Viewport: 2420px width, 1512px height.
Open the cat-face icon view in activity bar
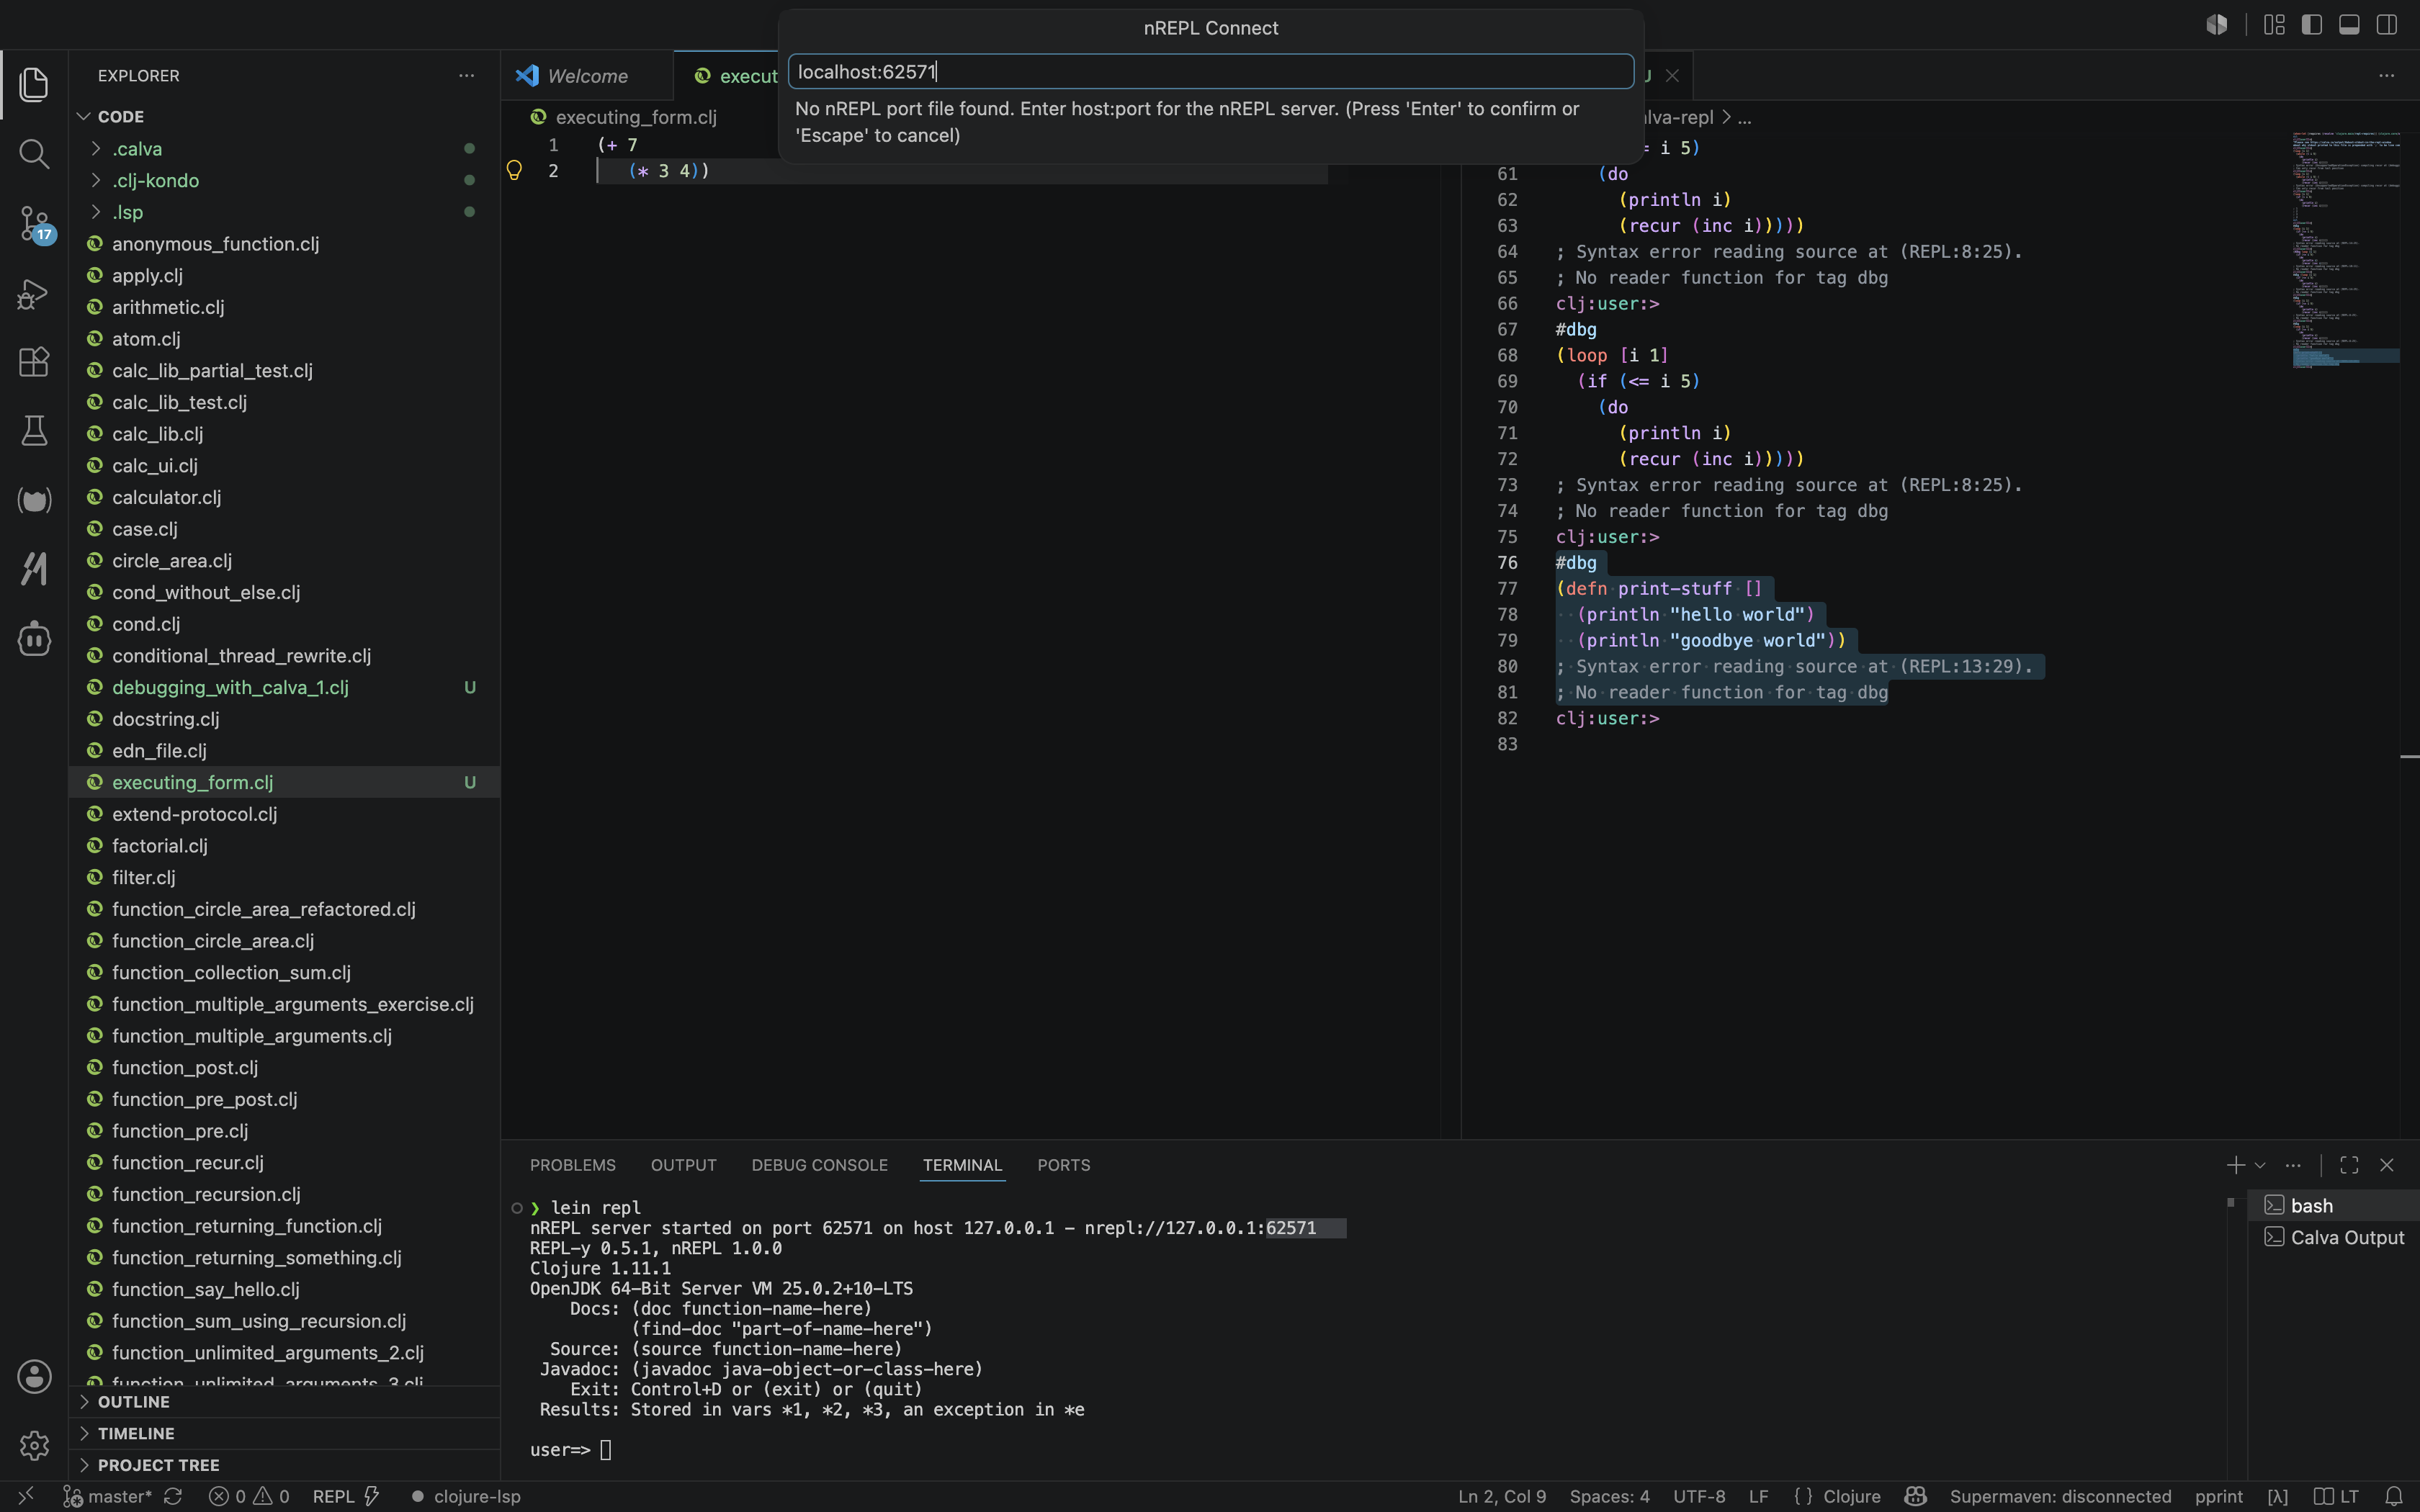(x=34, y=500)
